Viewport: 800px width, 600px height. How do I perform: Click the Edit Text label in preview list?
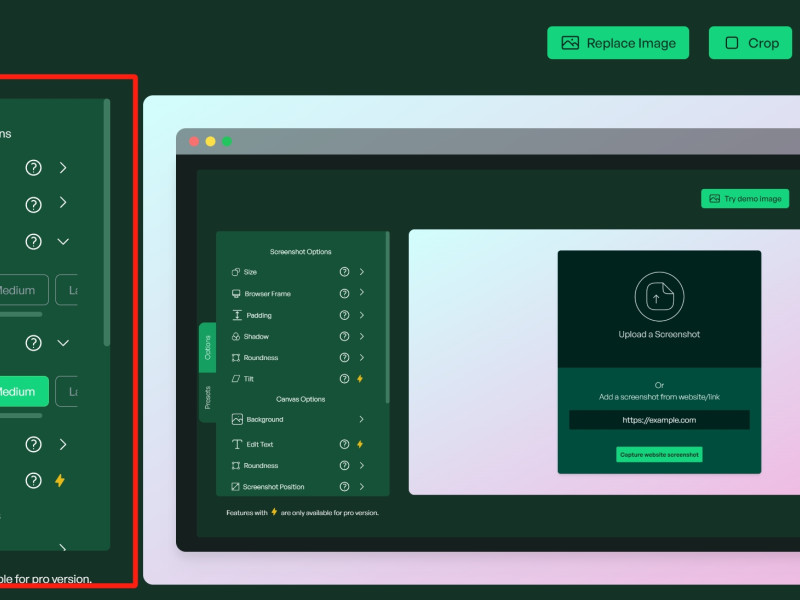[x=260, y=444]
